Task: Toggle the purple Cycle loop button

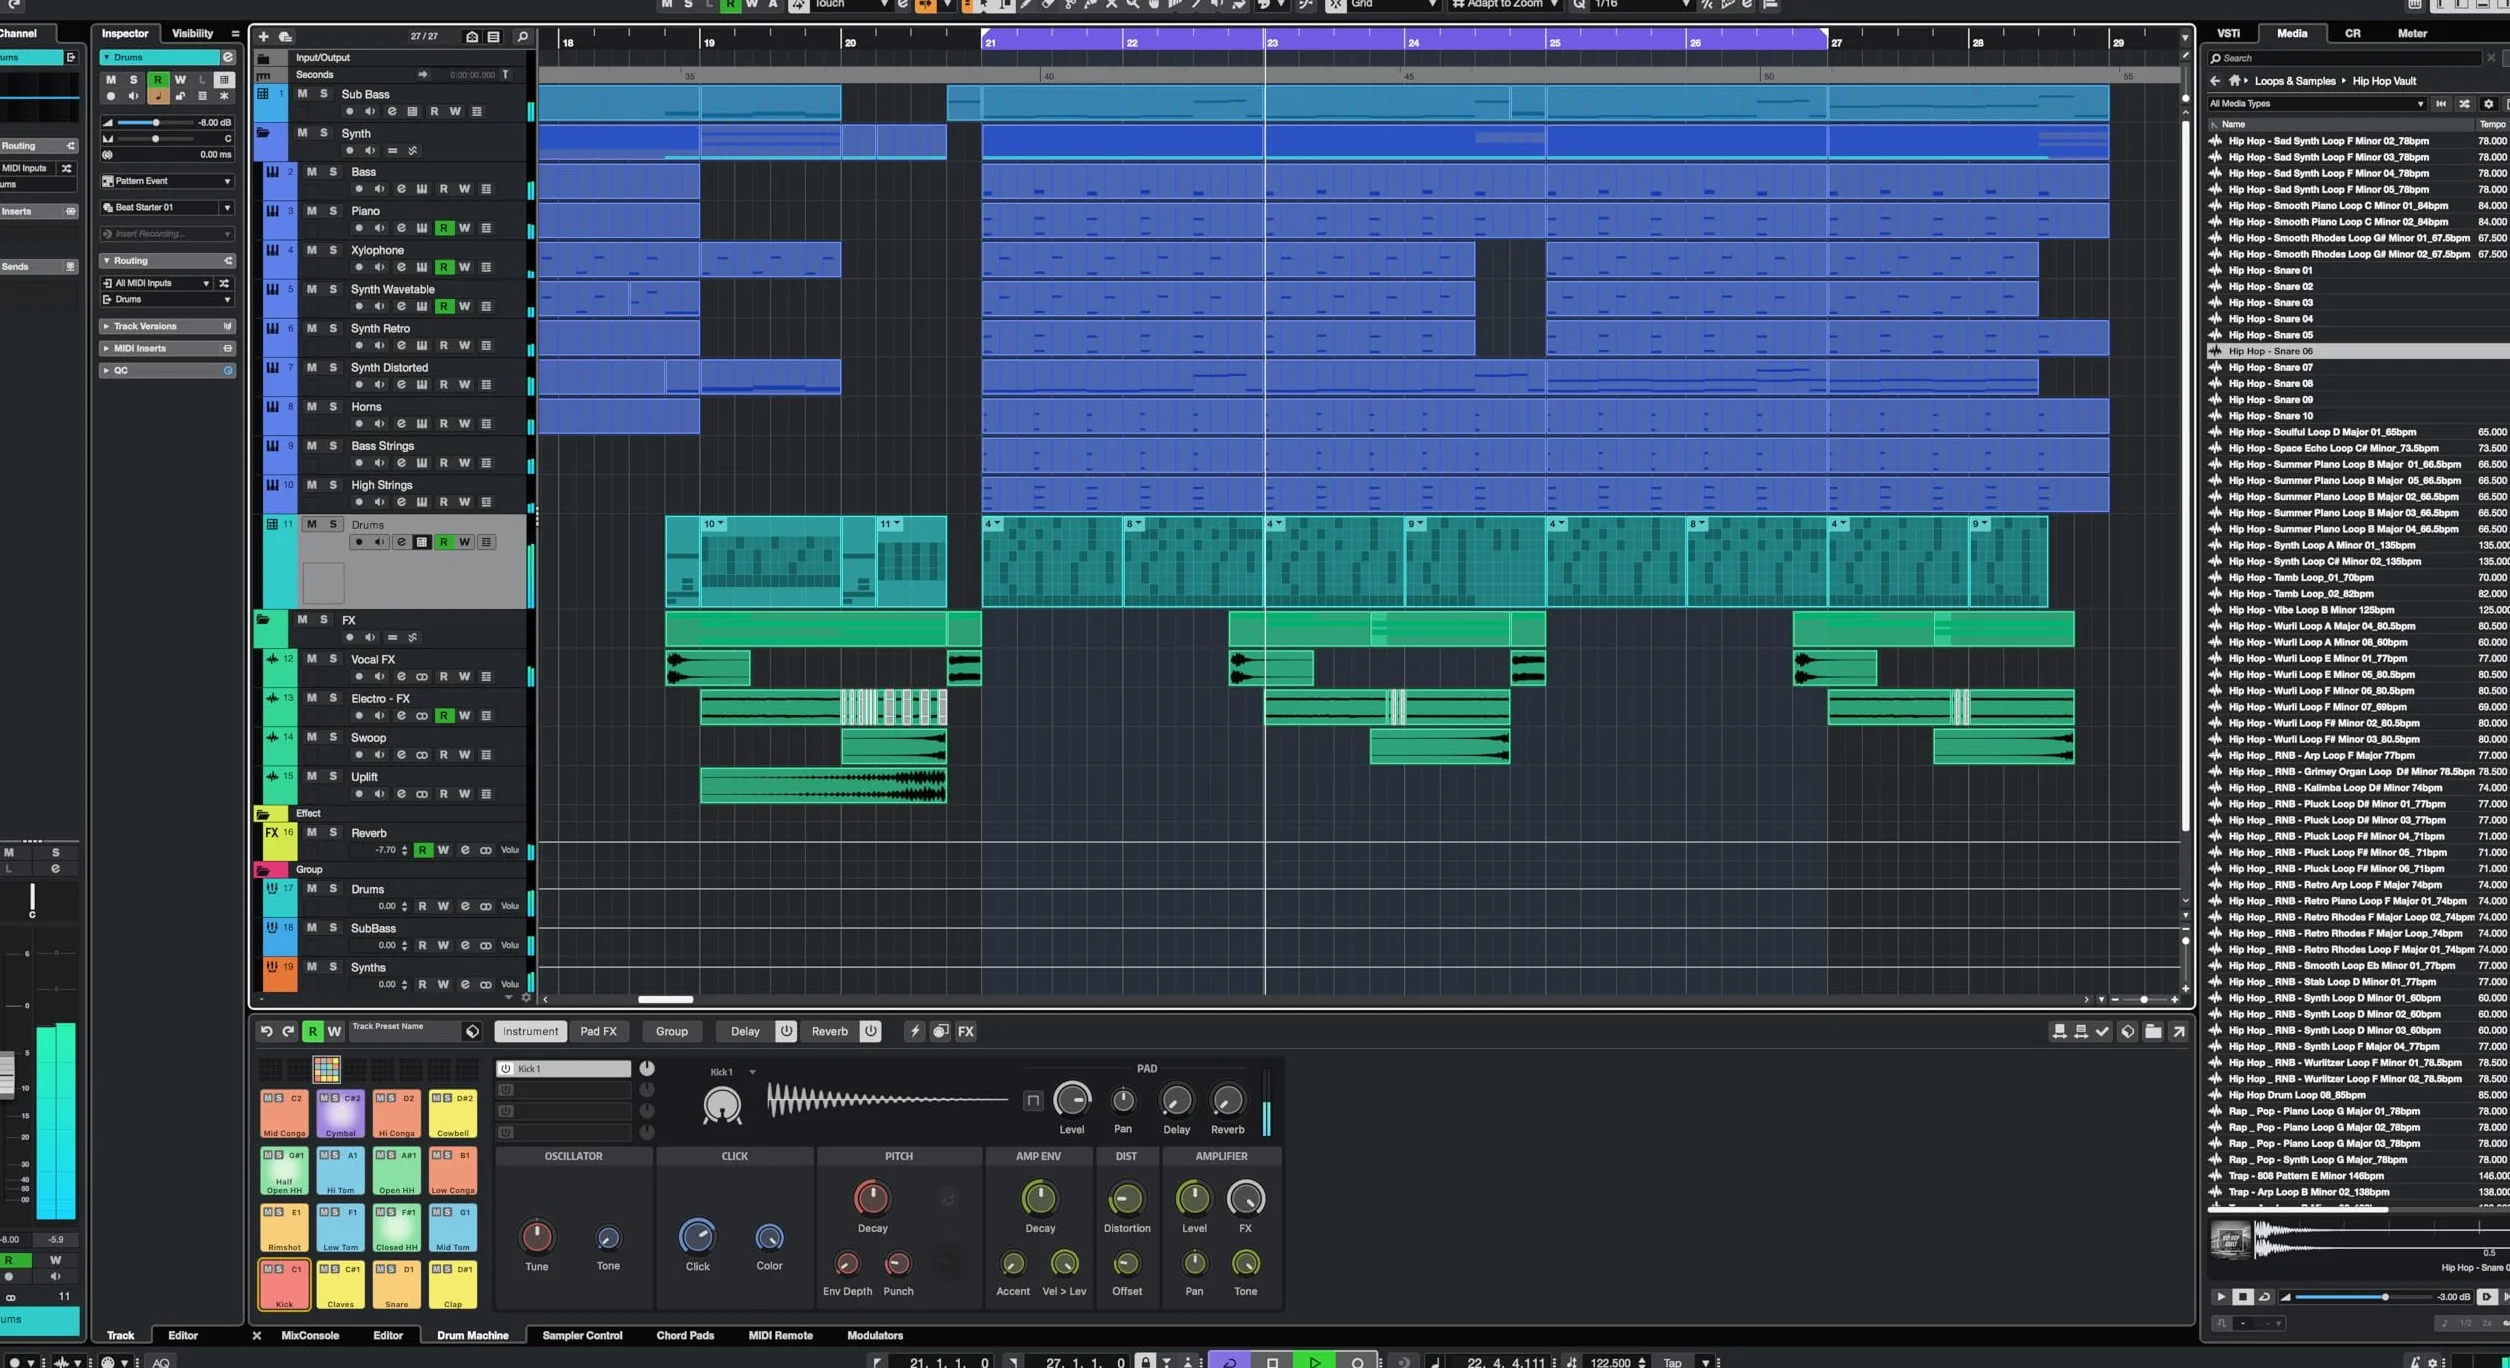Action: pyautogui.click(x=1229, y=1361)
